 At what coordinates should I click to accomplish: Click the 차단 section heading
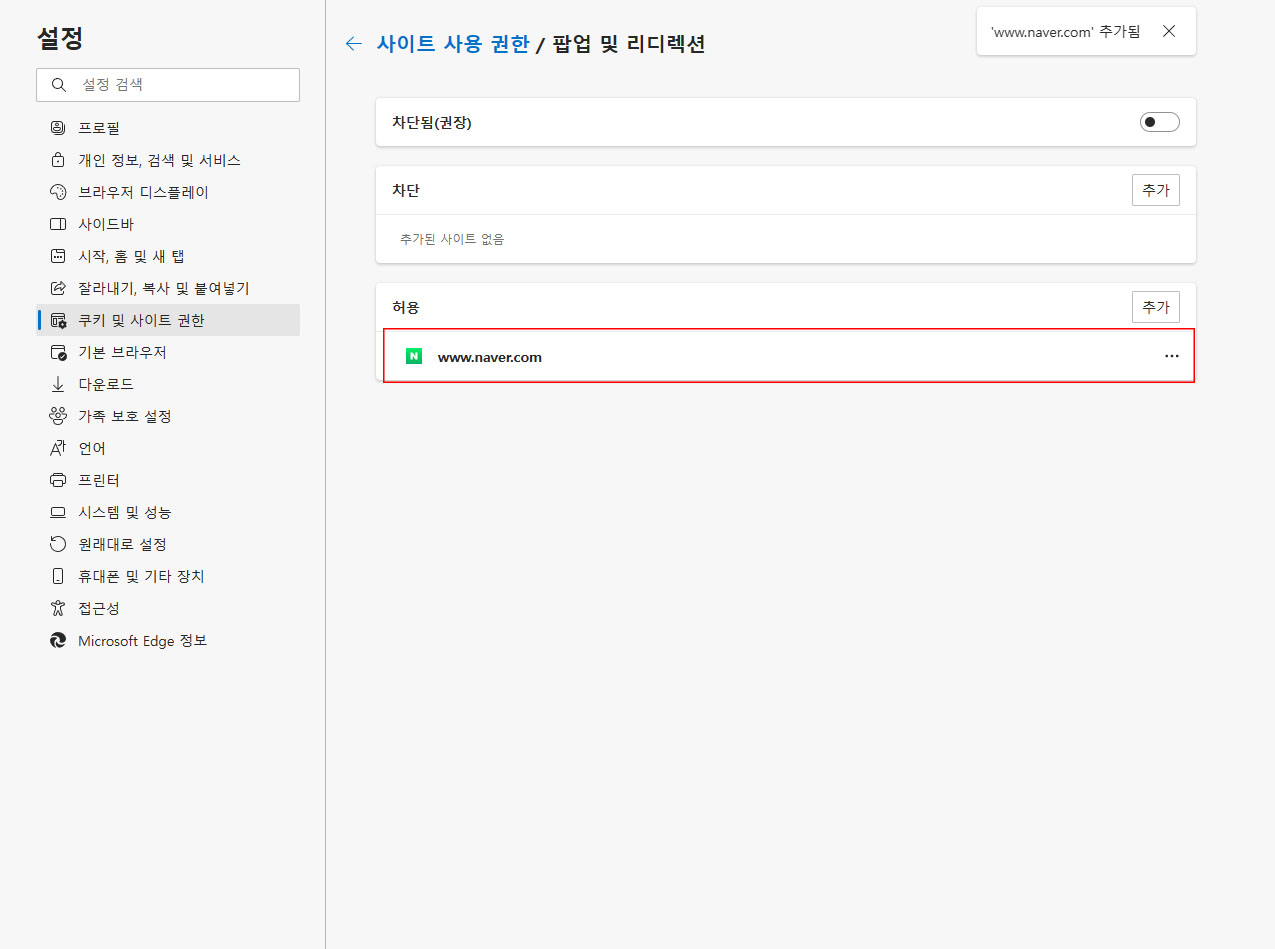(406, 190)
